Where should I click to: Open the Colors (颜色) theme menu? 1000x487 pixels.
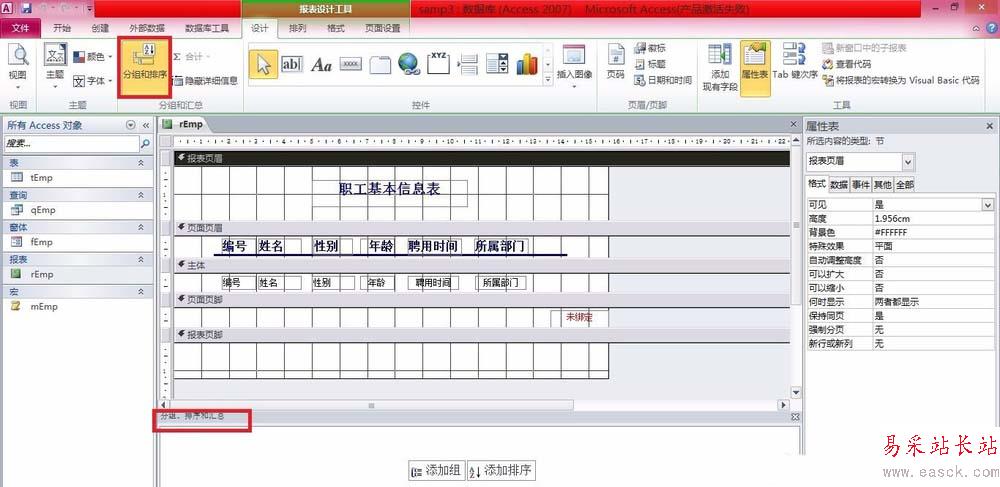pos(93,57)
